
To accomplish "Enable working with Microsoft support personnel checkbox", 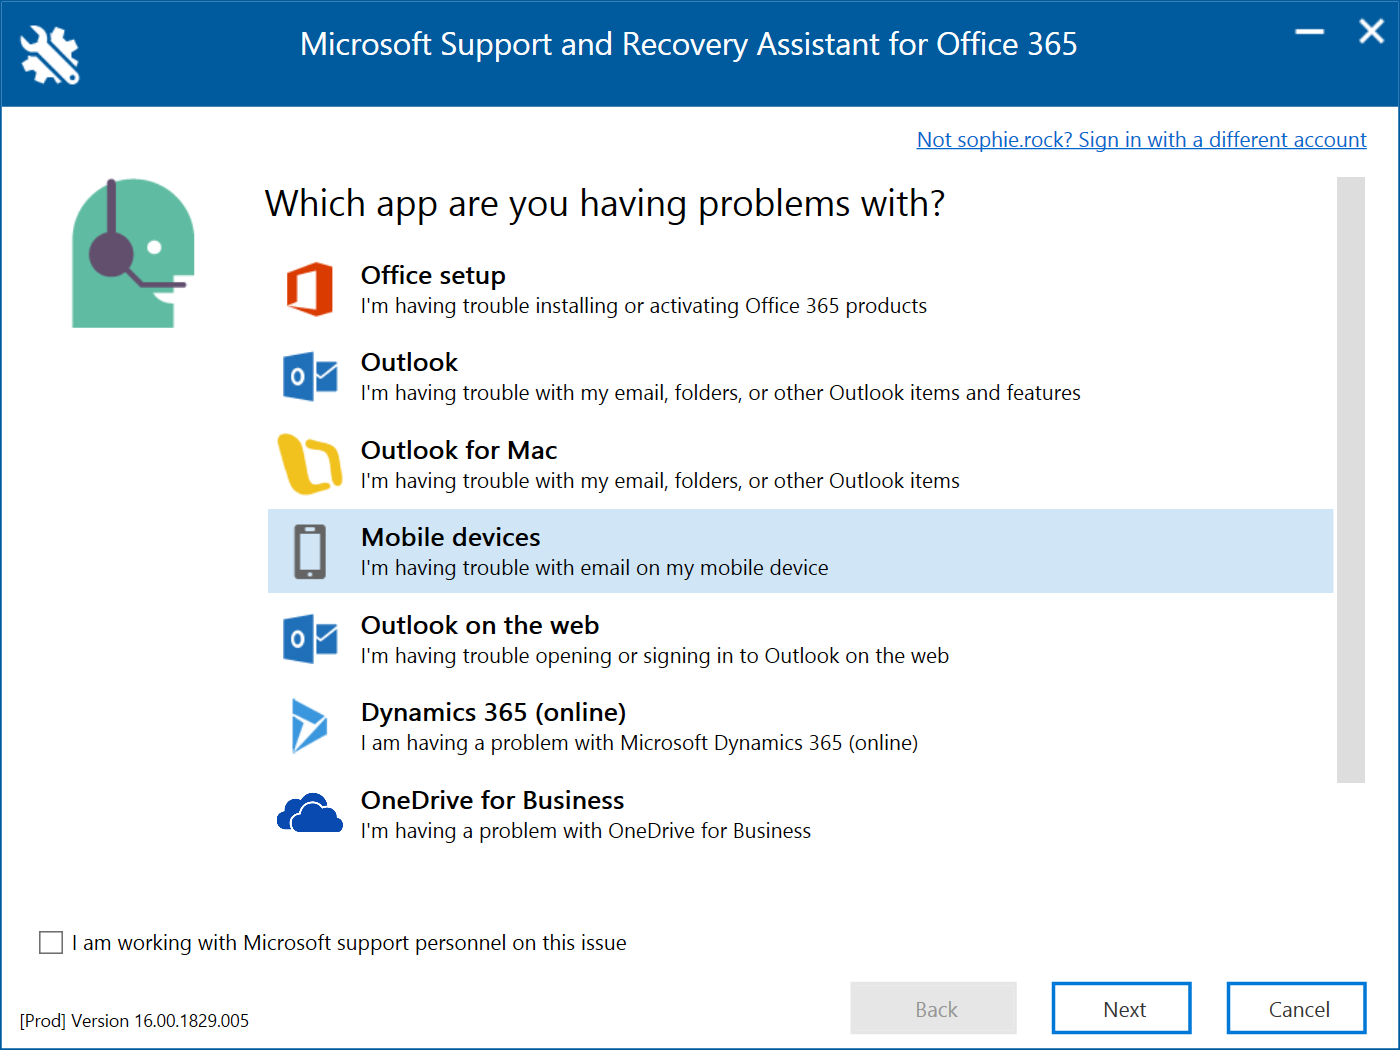I will point(51,942).
